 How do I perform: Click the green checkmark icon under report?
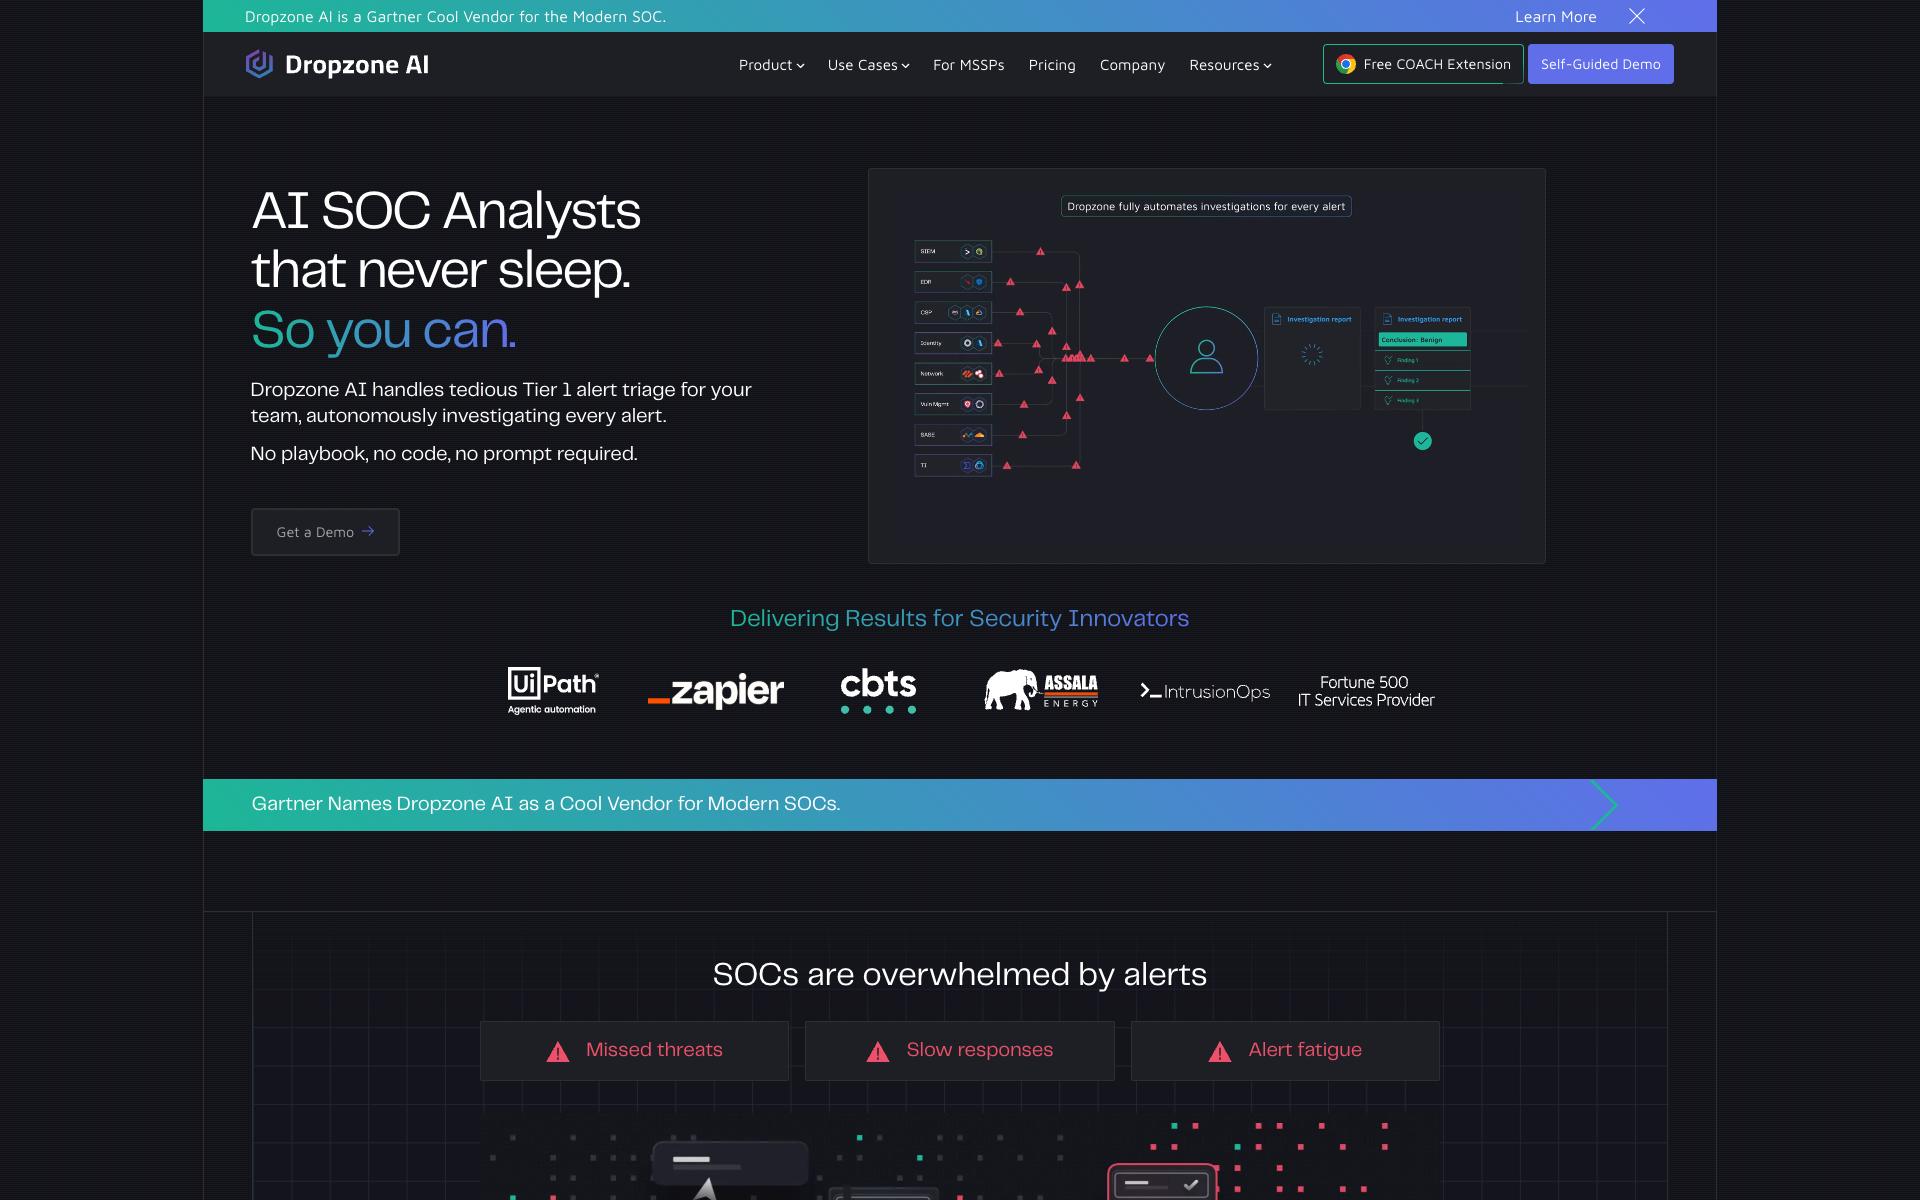click(x=1422, y=441)
